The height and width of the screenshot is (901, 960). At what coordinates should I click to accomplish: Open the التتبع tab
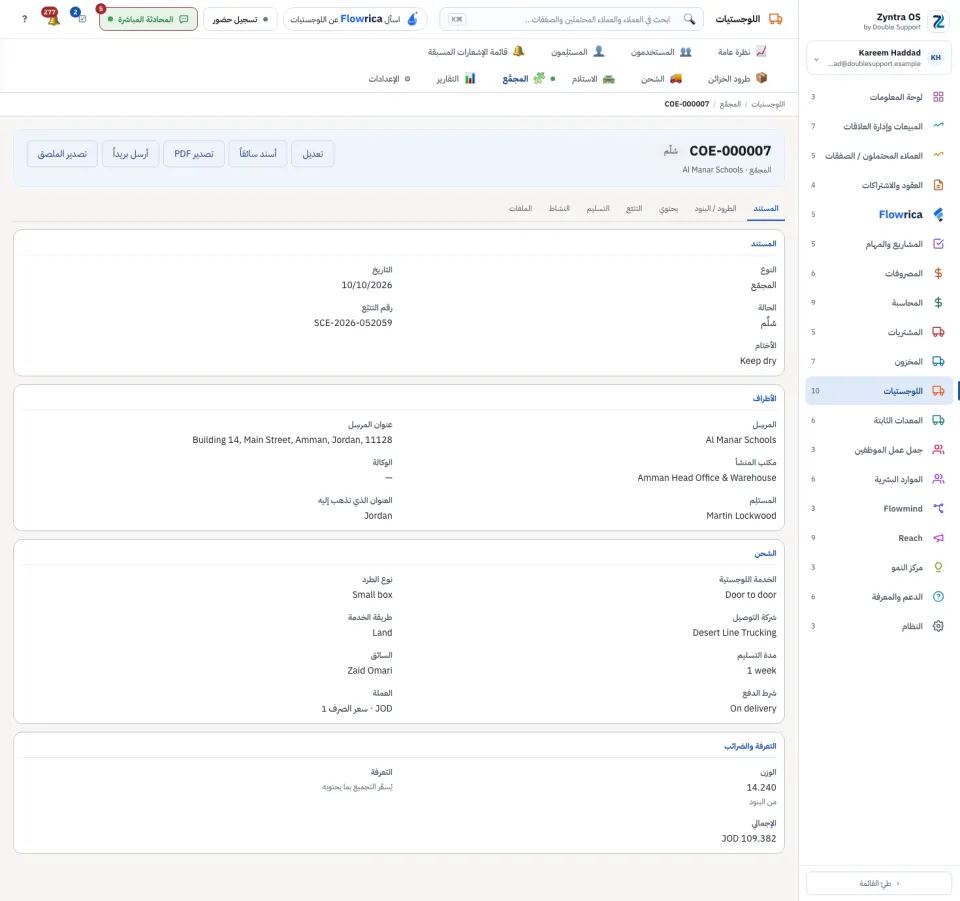click(x=634, y=209)
